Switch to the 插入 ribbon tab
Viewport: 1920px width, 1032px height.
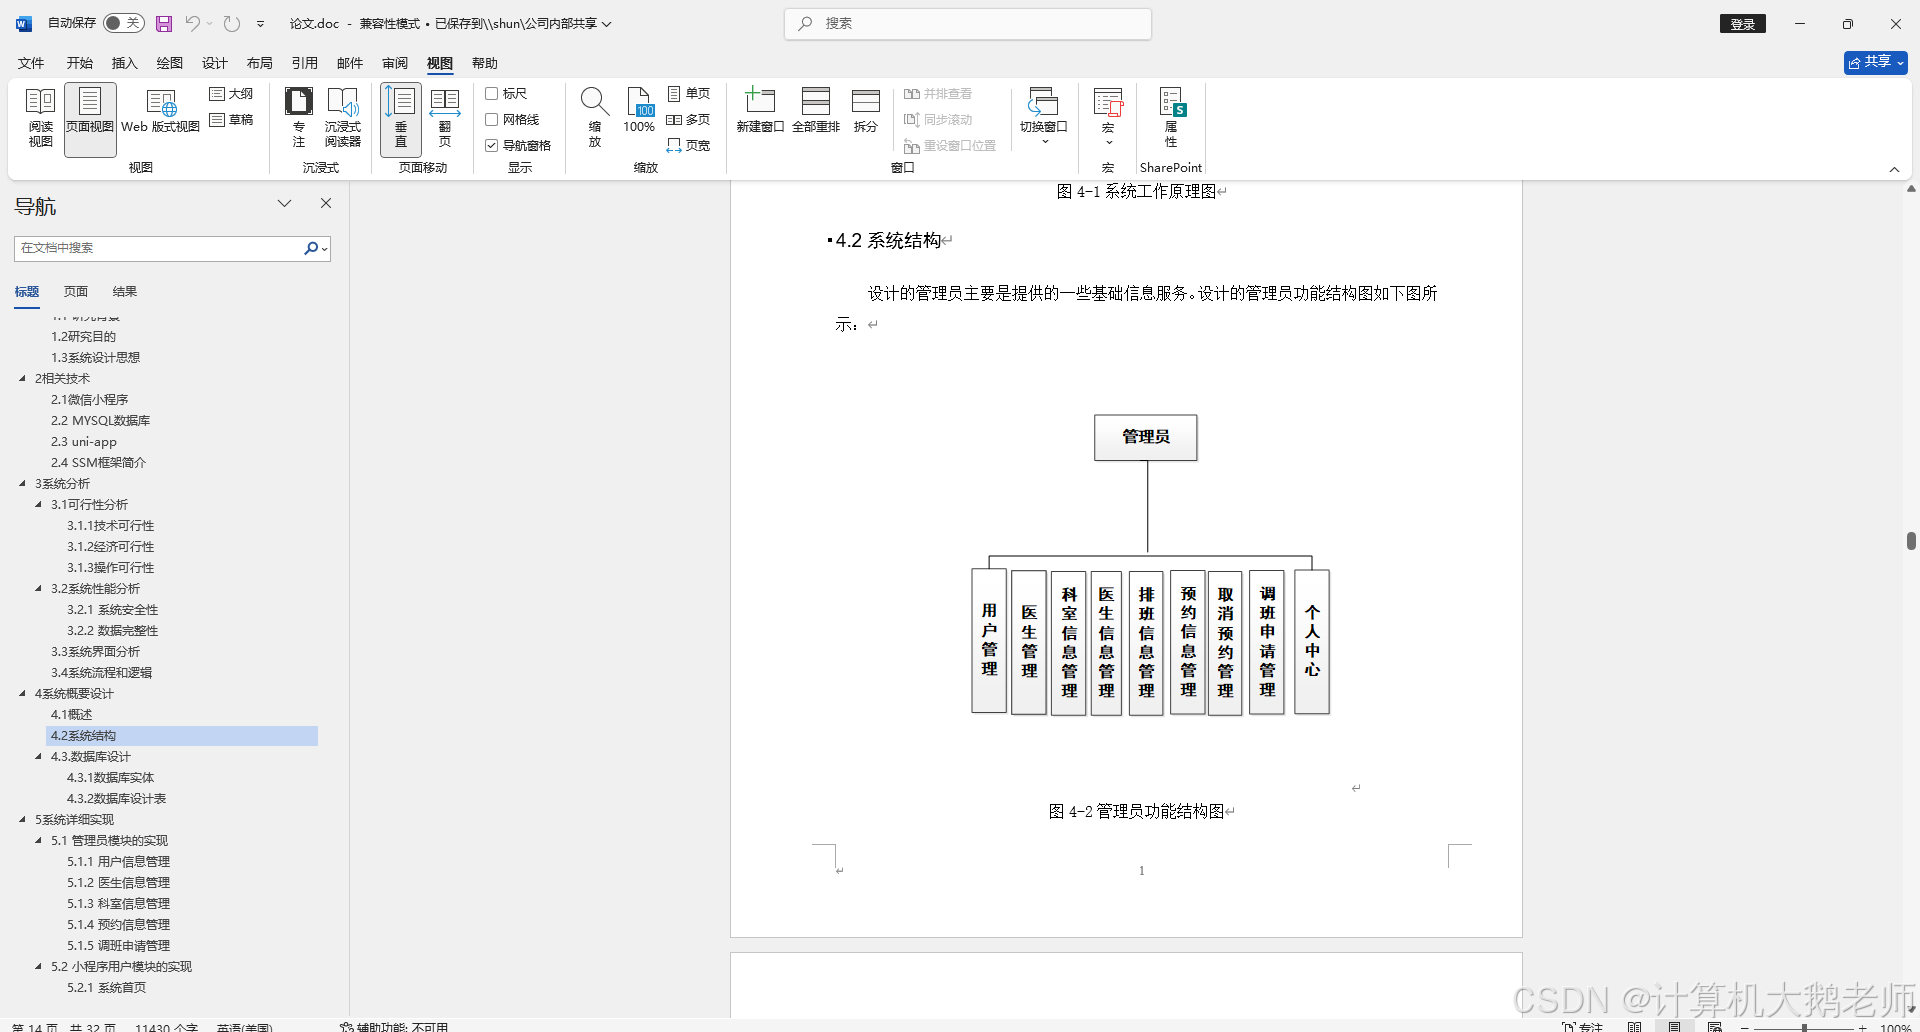[124, 62]
